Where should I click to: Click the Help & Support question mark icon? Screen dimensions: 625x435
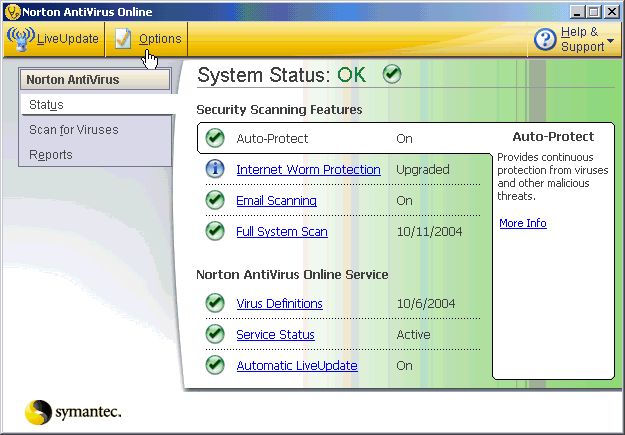tap(545, 39)
